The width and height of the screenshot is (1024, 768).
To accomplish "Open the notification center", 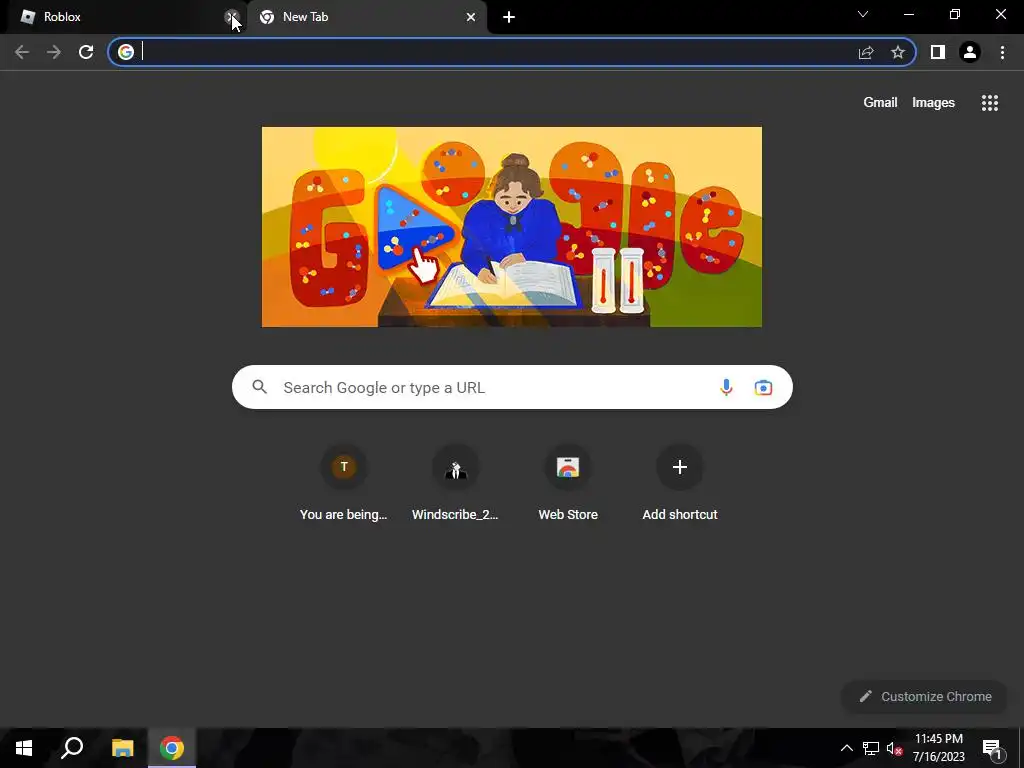I will pyautogui.click(x=992, y=748).
